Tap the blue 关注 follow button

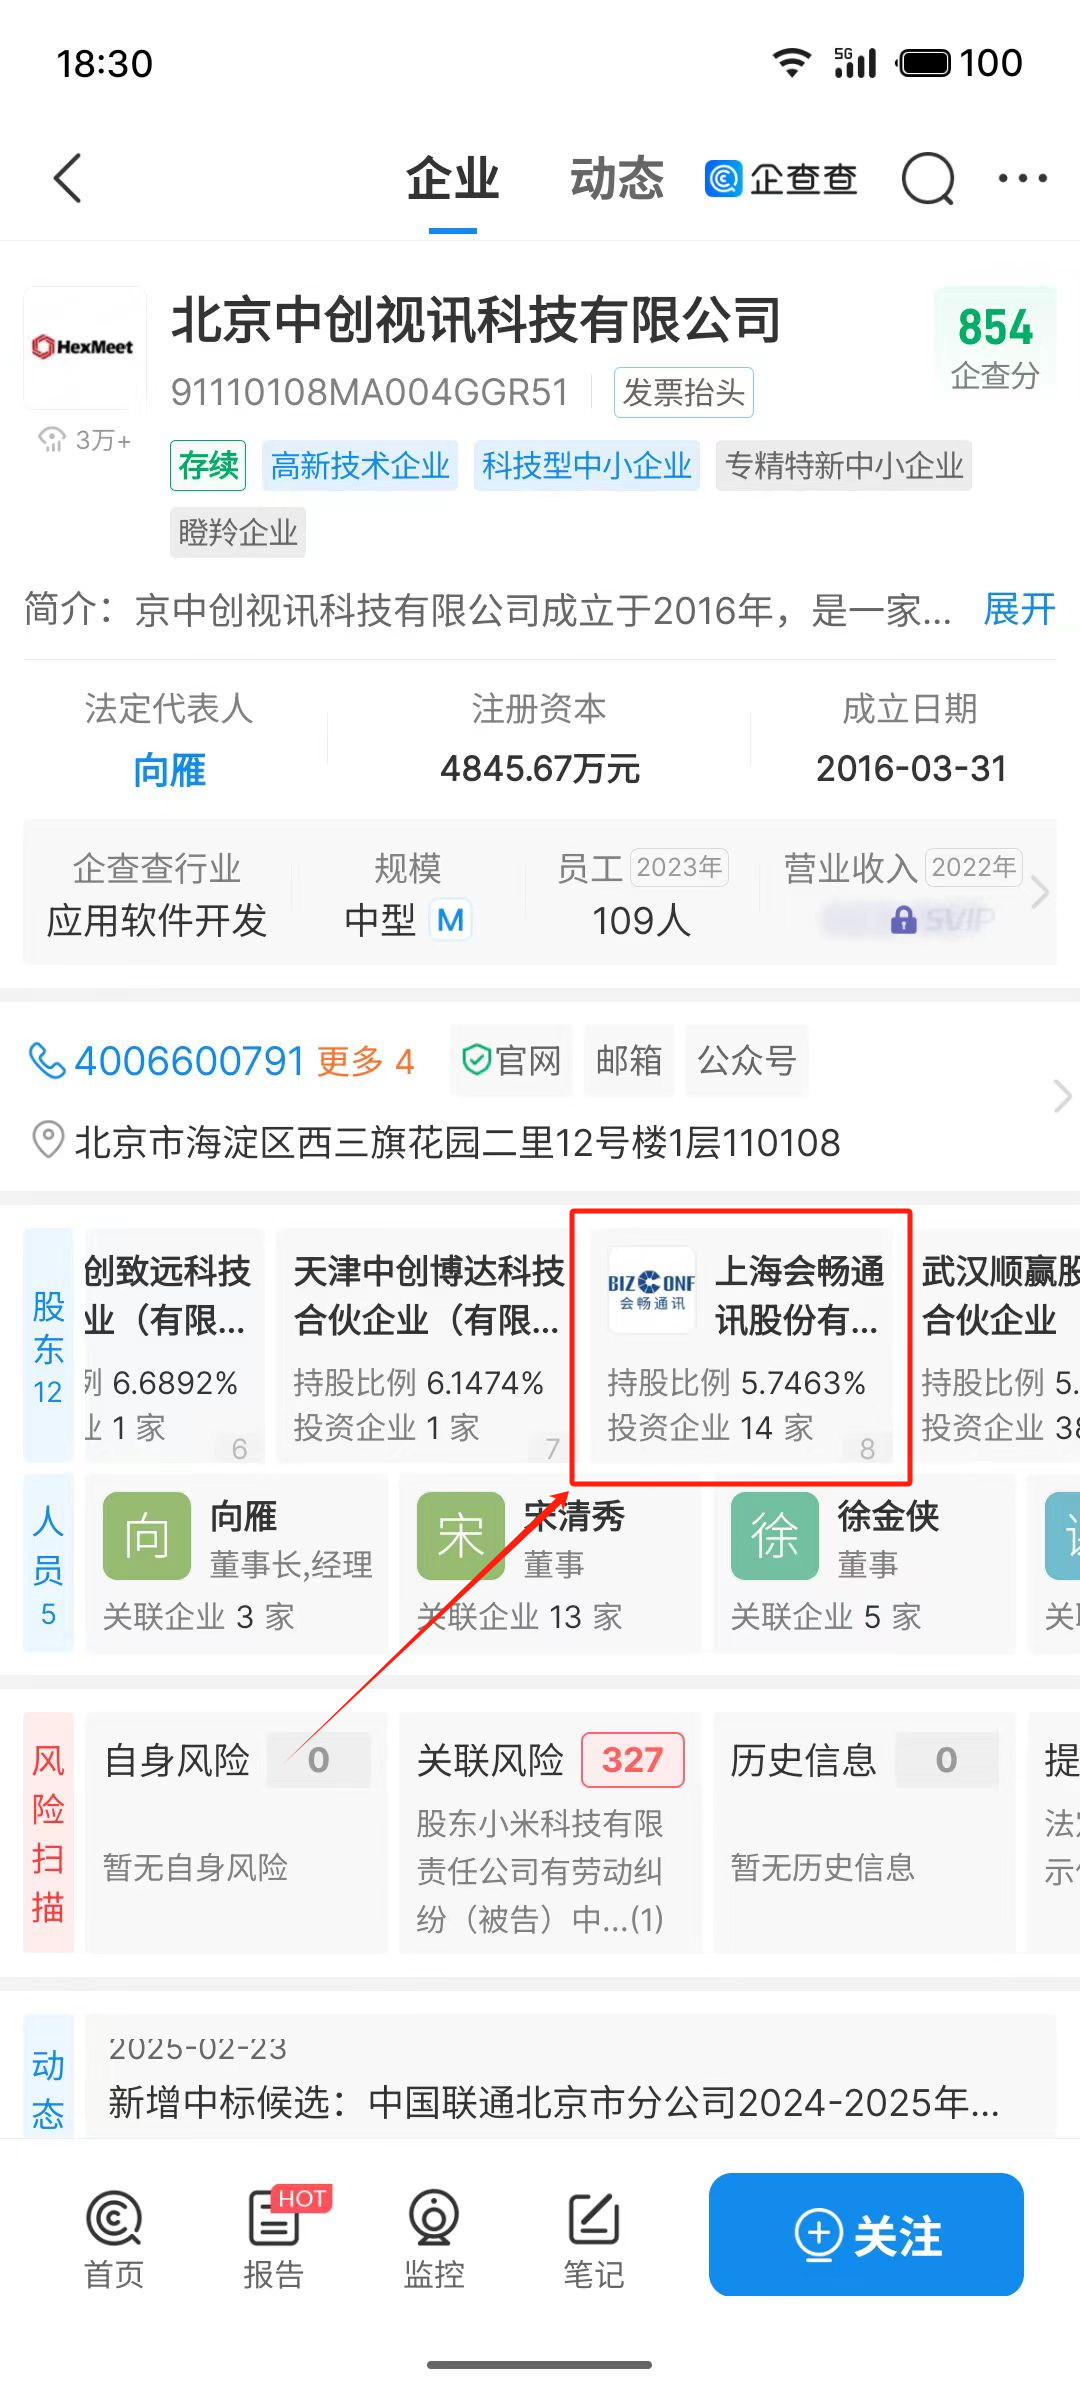coord(866,2235)
